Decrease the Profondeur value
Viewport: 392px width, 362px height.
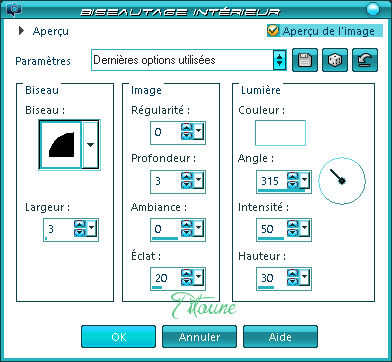(186, 185)
